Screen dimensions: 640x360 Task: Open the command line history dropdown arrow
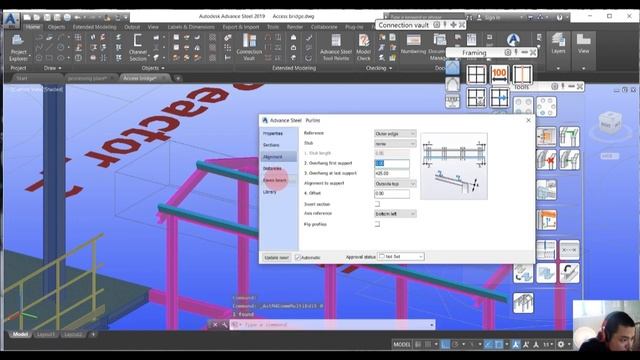coord(431,325)
